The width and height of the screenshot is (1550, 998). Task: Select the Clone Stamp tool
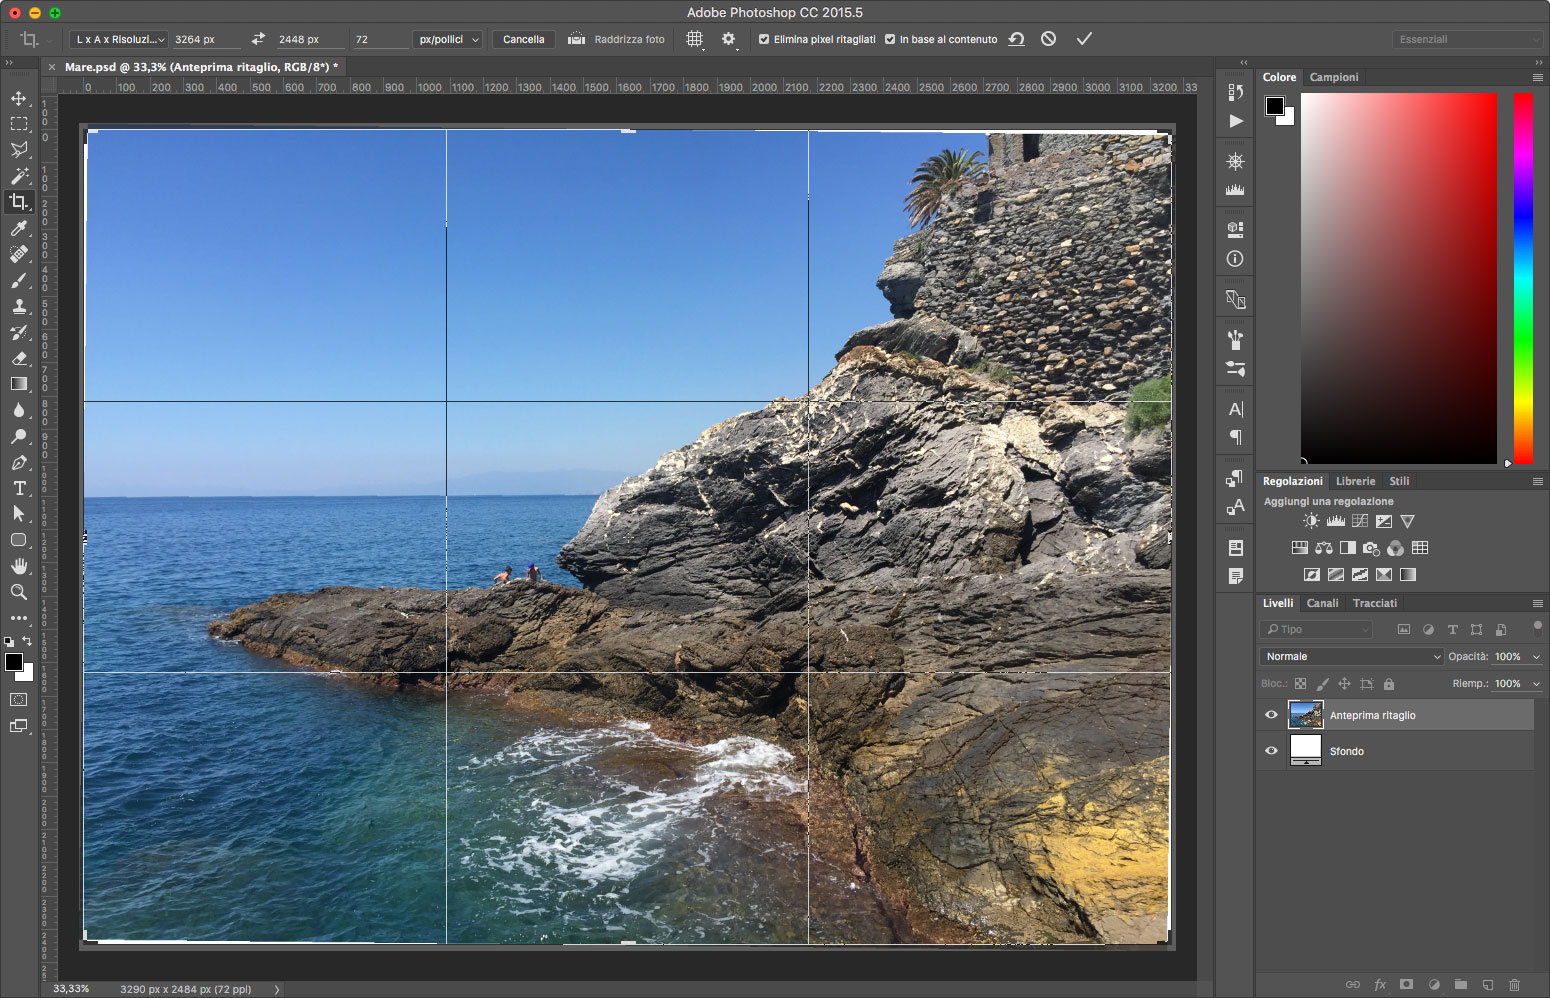(x=19, y=306)
